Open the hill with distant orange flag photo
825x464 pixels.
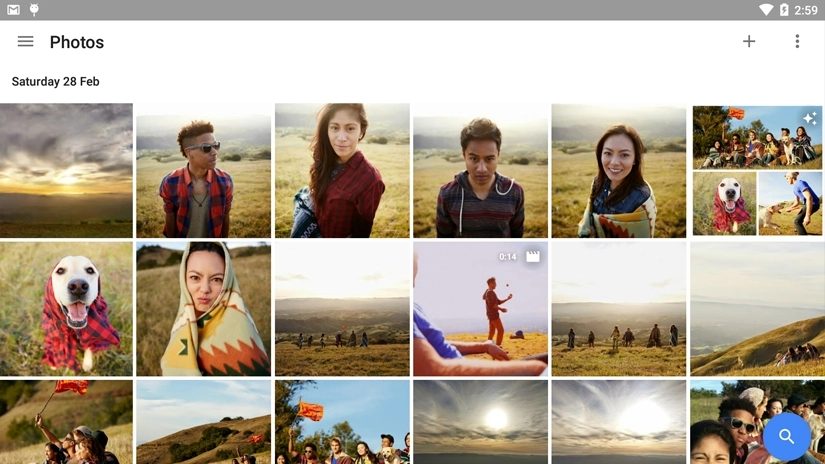(204, 422)
